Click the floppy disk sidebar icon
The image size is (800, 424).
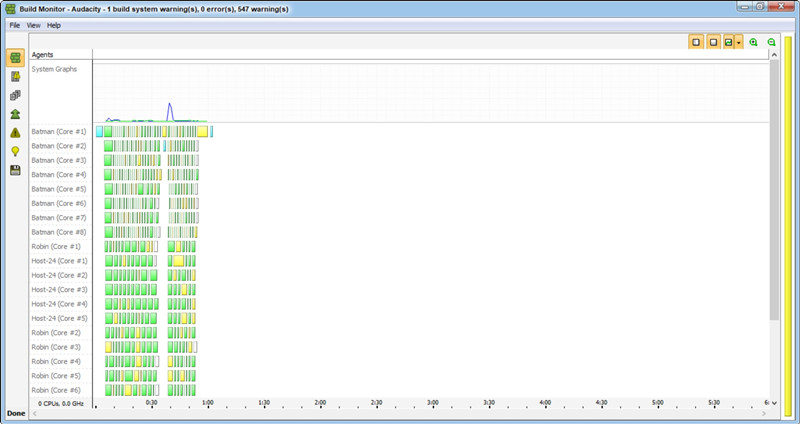pos(15,170)
